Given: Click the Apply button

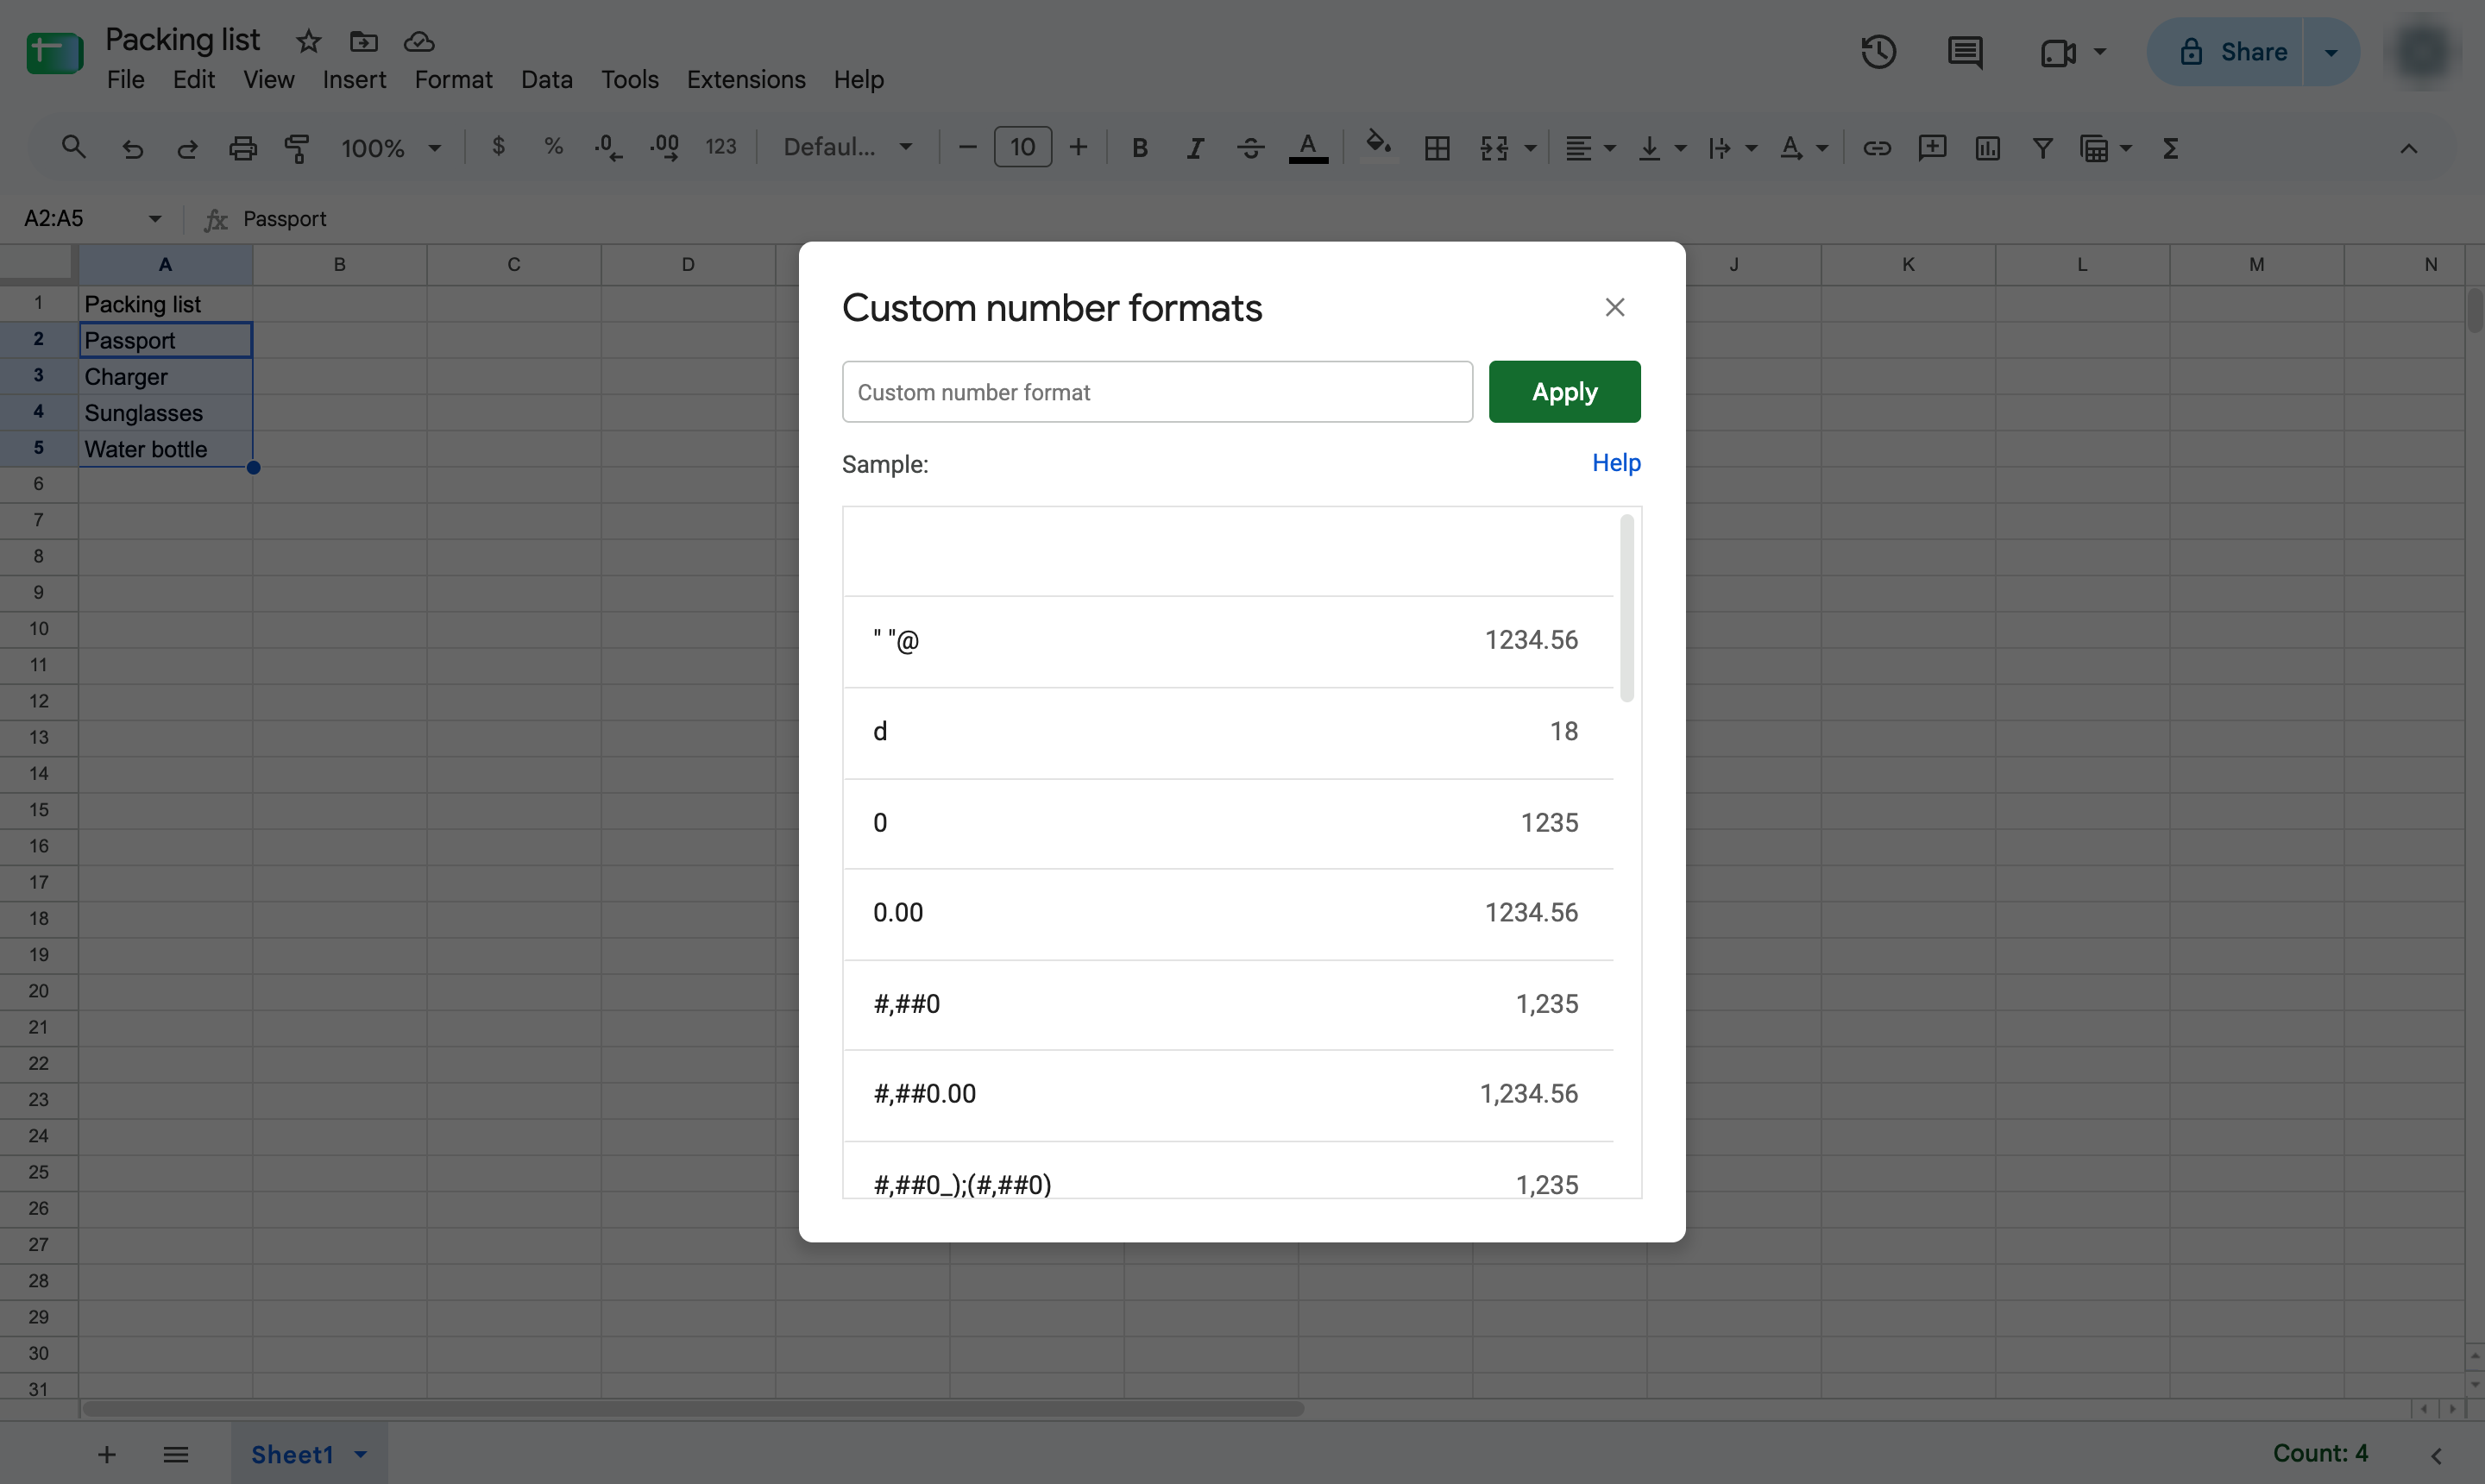Looking at the screenshot, I should pos(1564,392).
